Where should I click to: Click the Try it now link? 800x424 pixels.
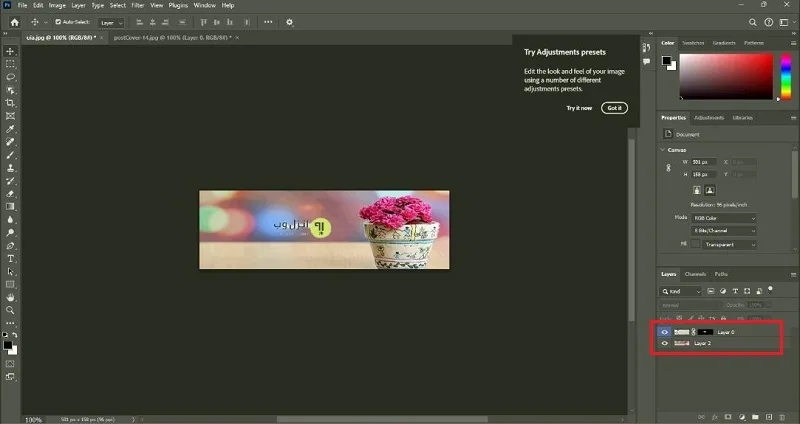(x=579, y=108)
